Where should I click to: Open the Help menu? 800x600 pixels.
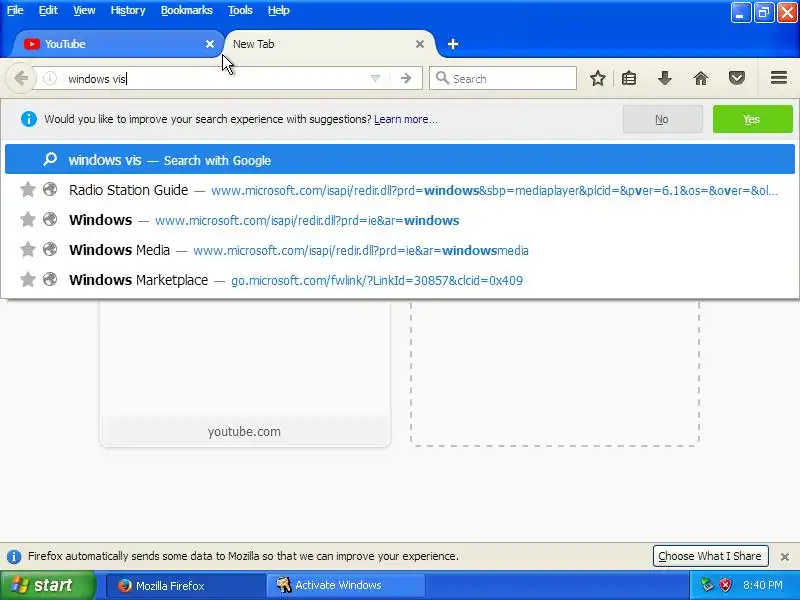point(279,10)
